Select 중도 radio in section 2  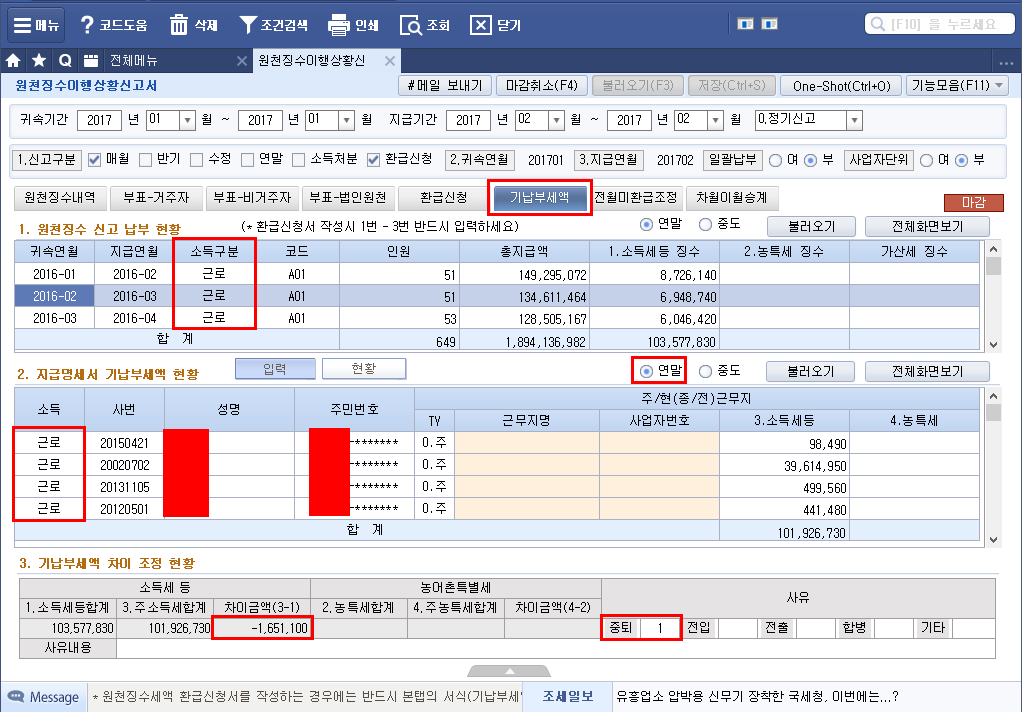pyautogui.click(x=705, y=371)
